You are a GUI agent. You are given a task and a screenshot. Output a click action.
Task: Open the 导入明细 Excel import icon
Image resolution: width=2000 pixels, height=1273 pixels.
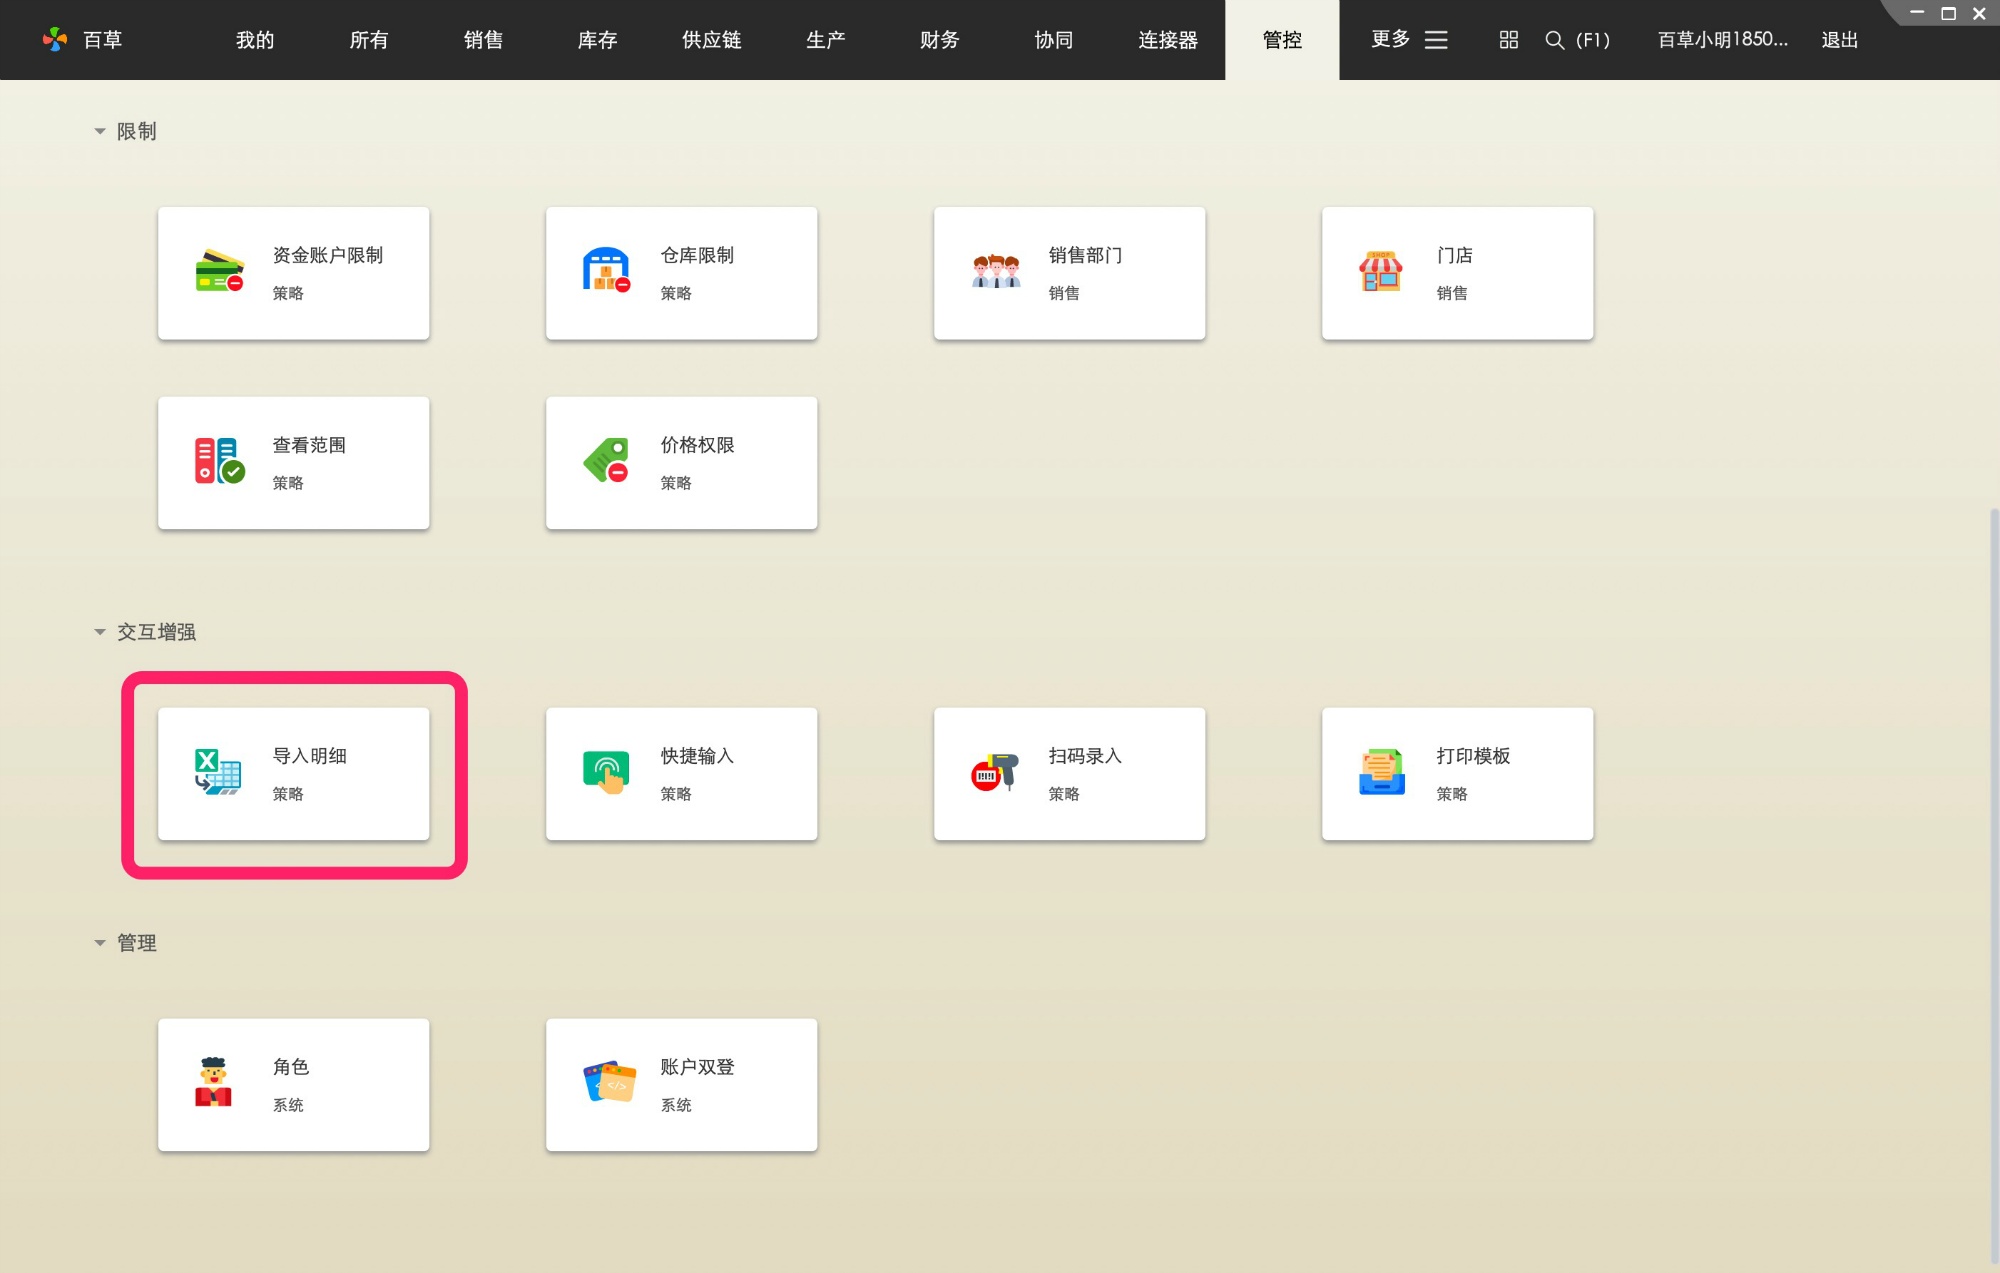pyautogui.click(x=218, y=772)
